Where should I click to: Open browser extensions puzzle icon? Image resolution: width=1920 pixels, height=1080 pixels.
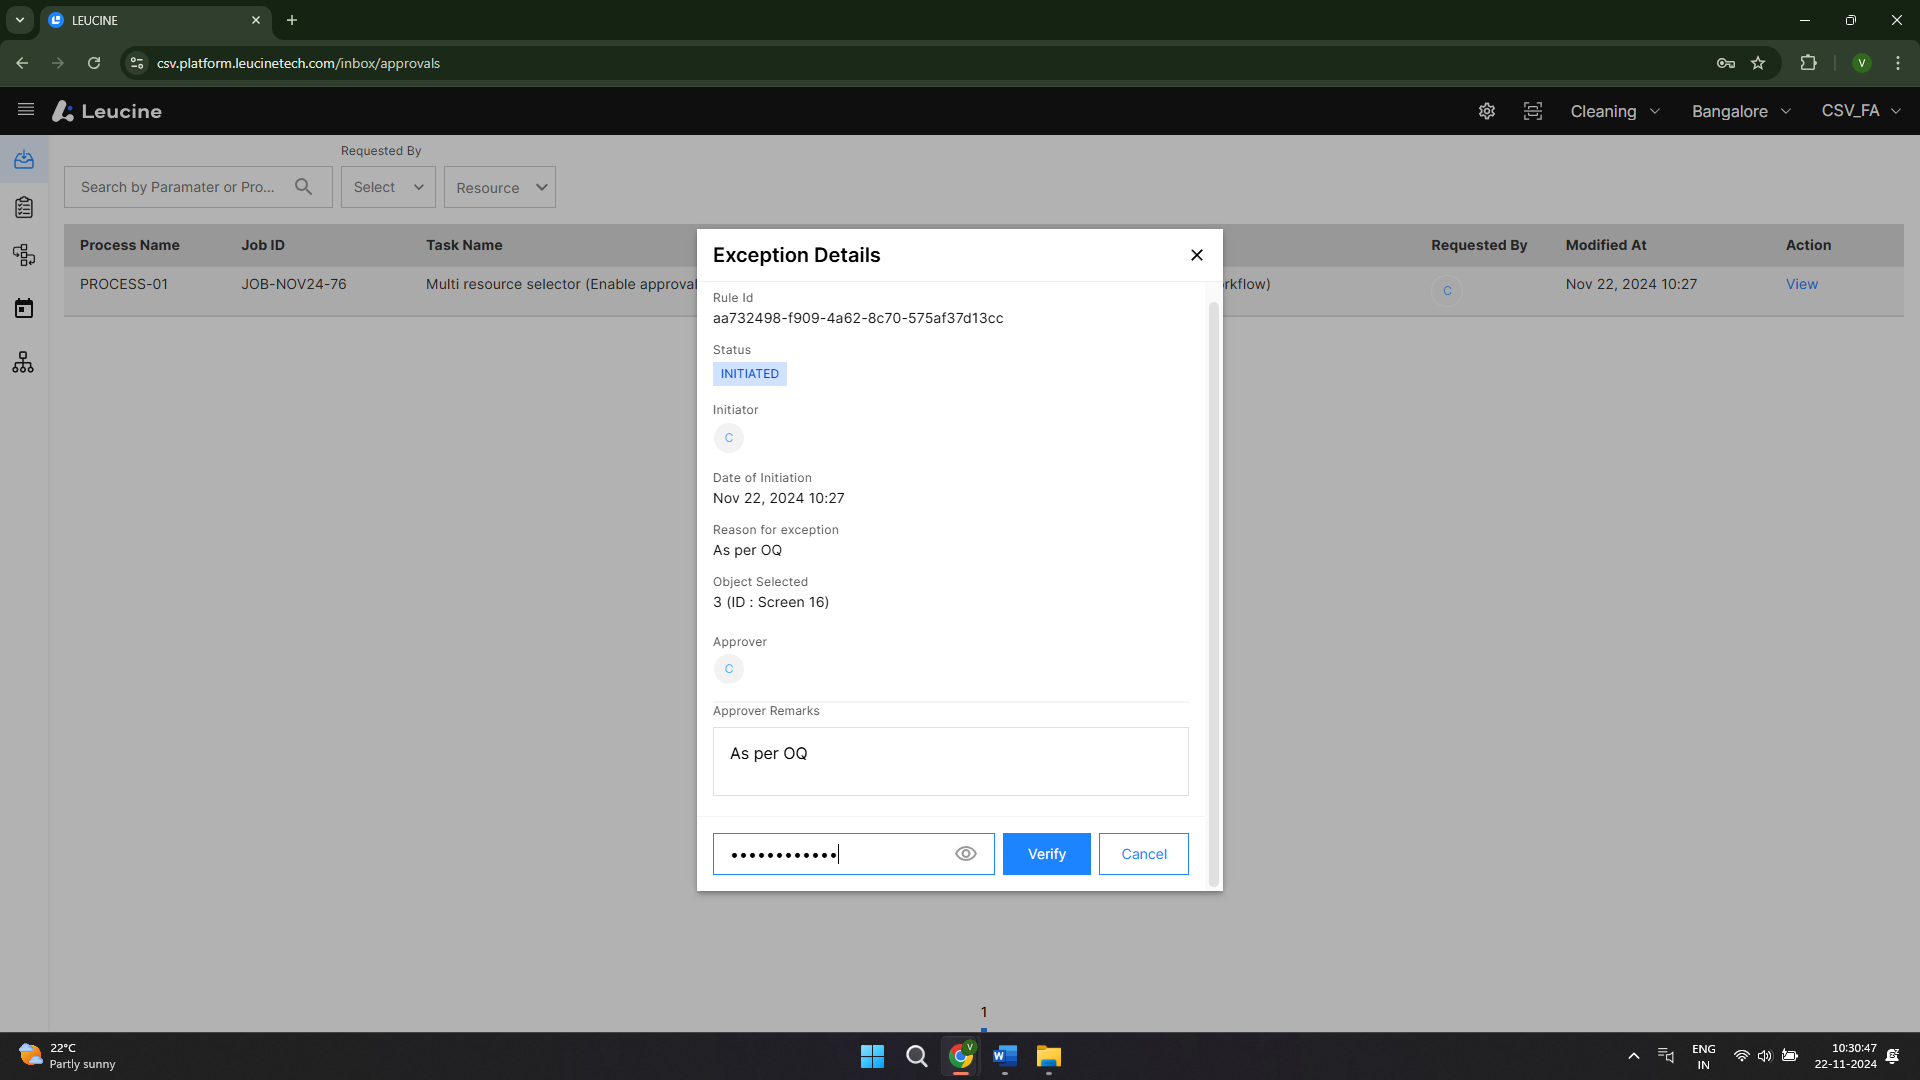tap(1808, 63)
